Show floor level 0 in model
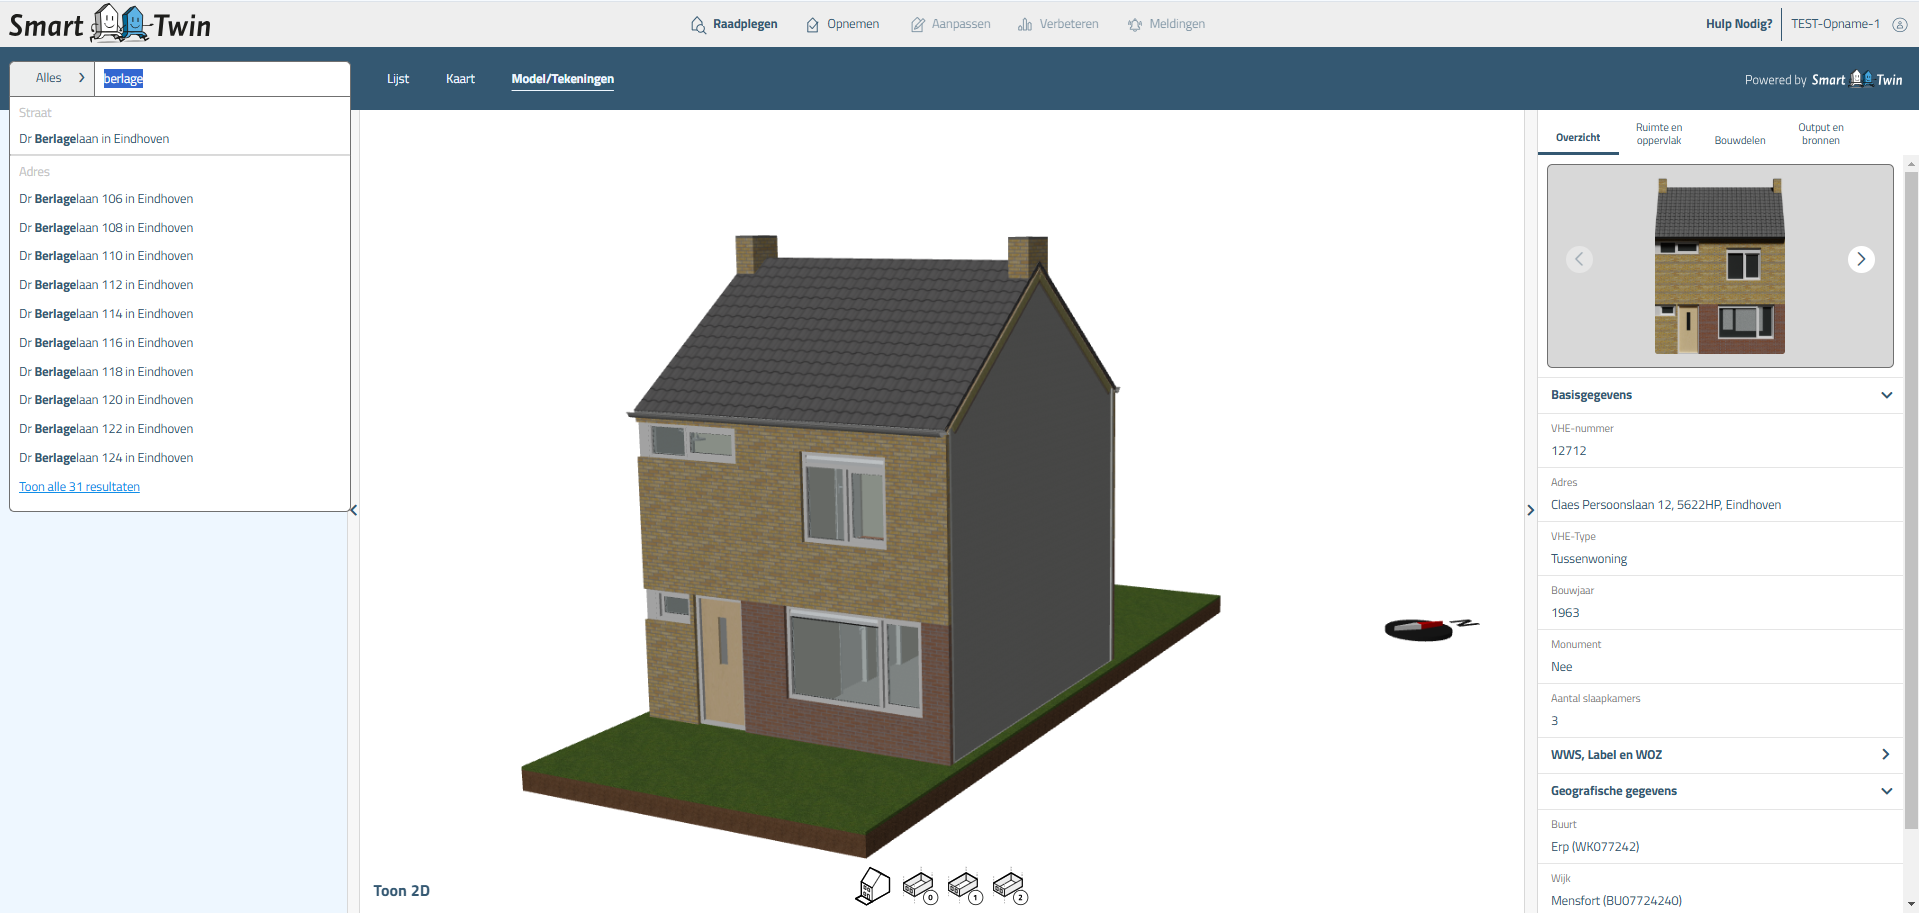1919x913 pixels. click(x=918, y=887)
